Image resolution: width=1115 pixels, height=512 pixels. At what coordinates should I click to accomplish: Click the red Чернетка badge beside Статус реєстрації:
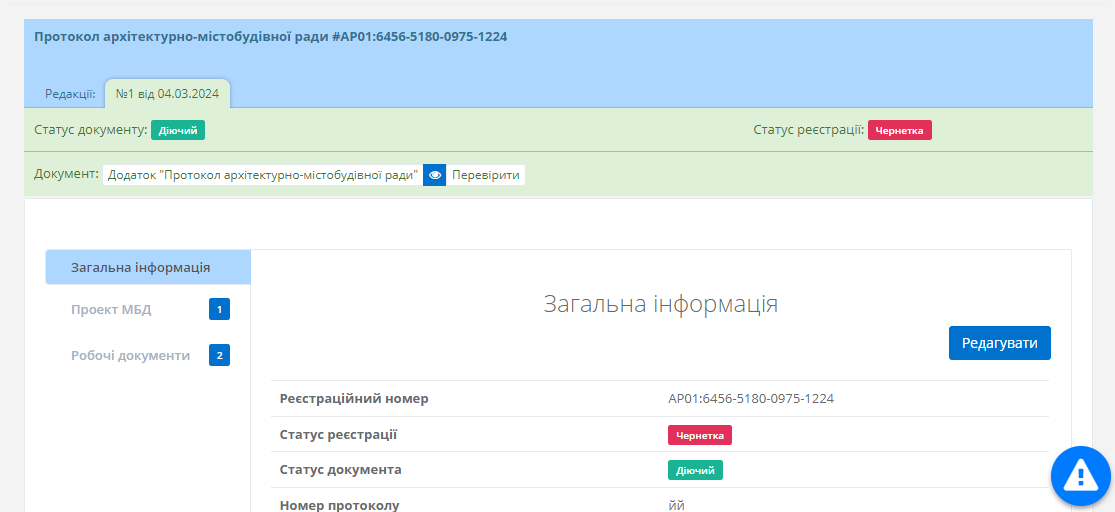[899, 130]
